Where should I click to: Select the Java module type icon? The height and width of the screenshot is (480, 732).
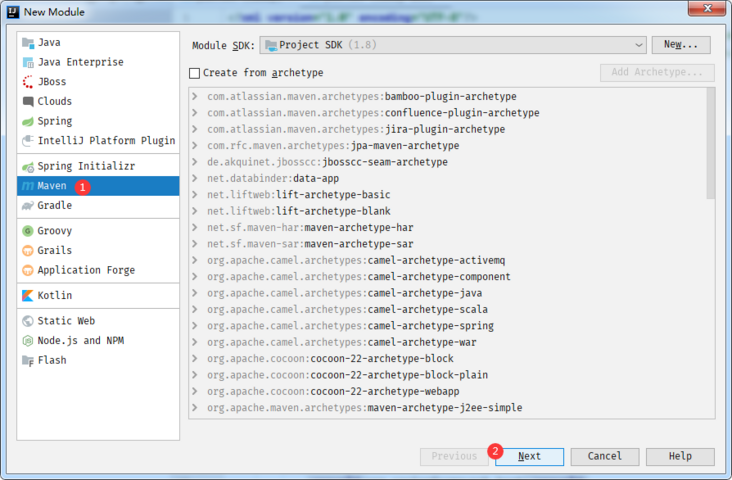(28, 43)
